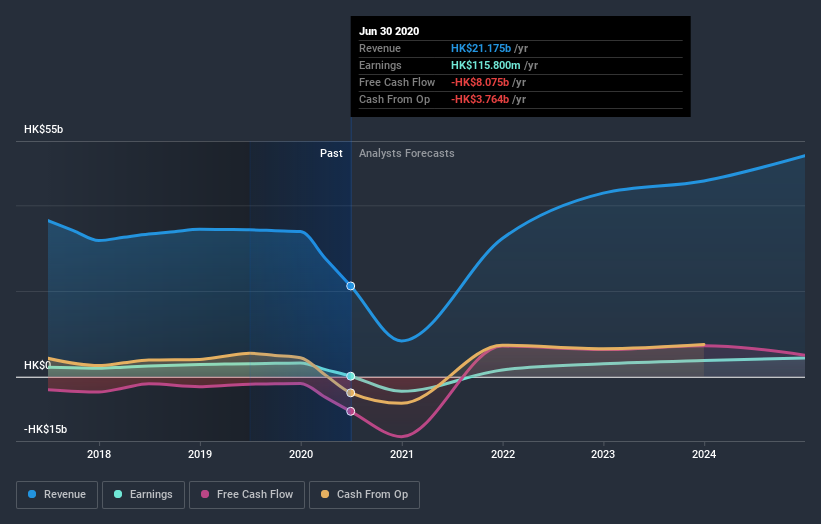
Task: Toggle the Free Cash Flow legend button
Action: pyautogui.click(x=247, y=495)
